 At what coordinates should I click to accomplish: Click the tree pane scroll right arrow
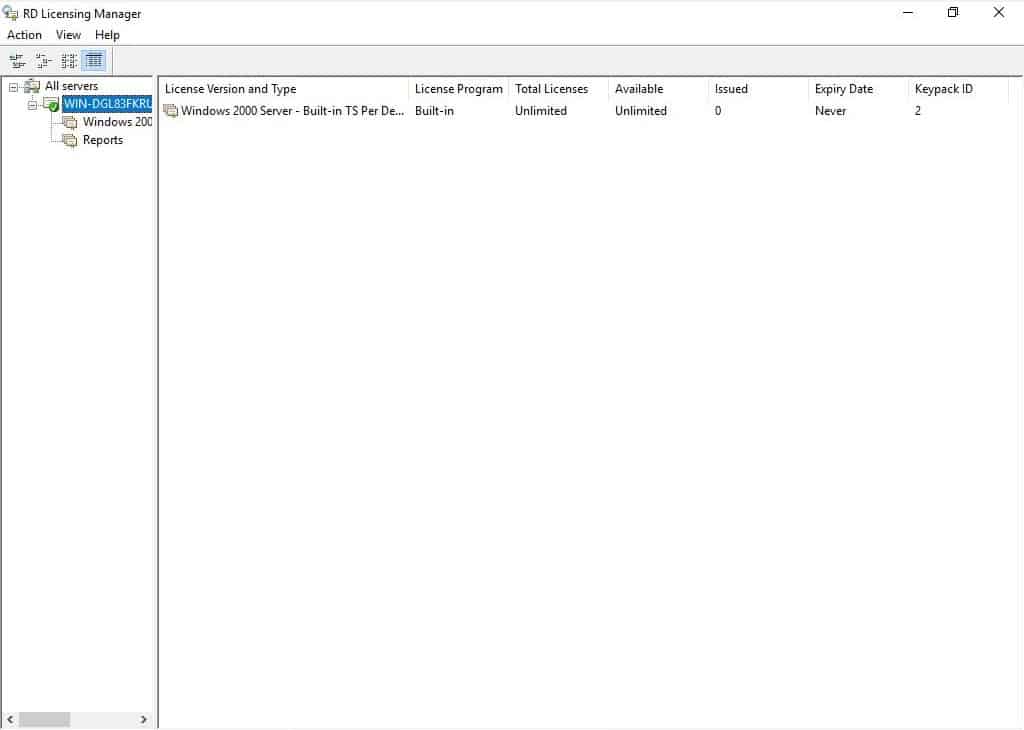(x=144, y=720)
